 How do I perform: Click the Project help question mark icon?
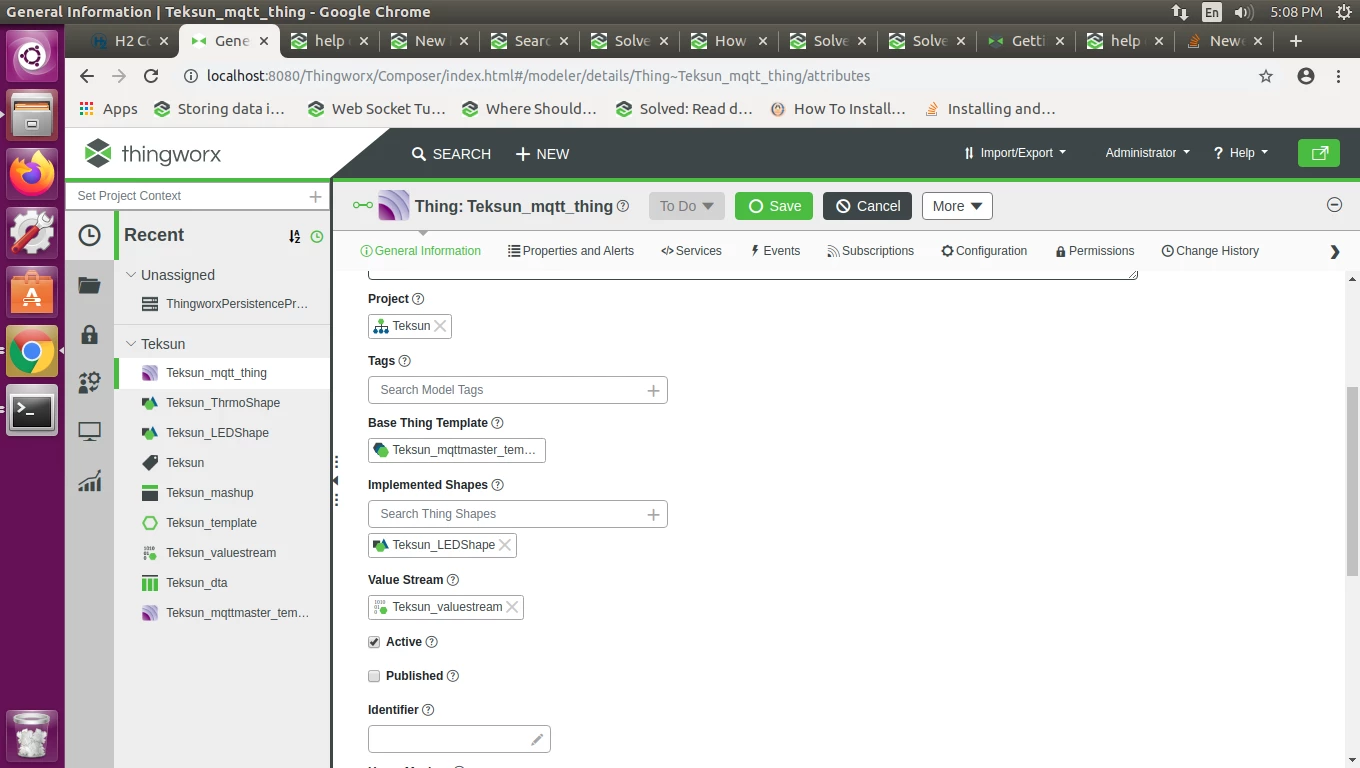tap(418, 299)
